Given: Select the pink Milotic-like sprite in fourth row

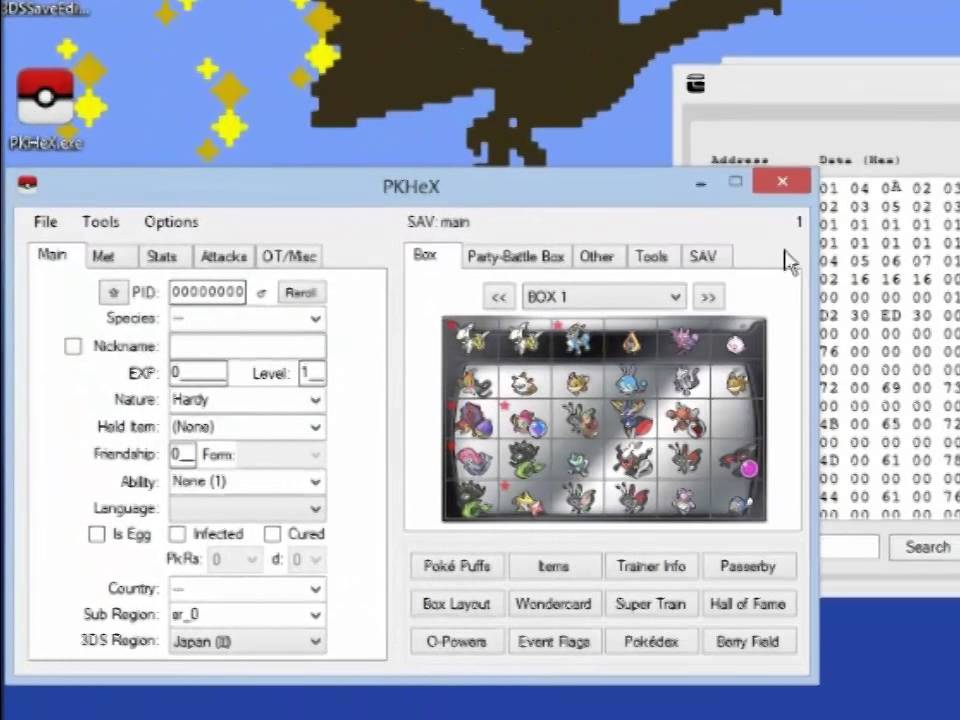Looking at the screenshot, I should point(474,462).
